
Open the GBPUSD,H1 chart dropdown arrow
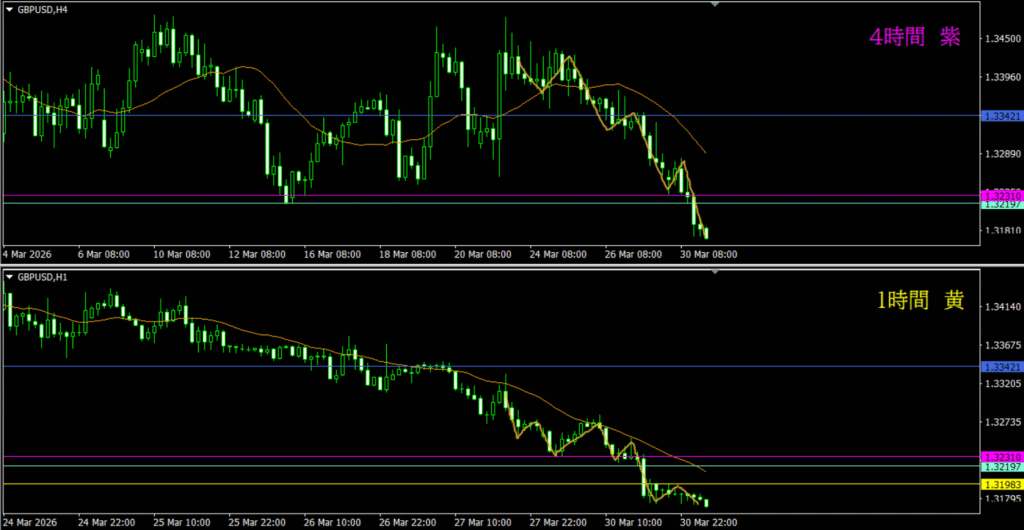[x=10, y=275]
